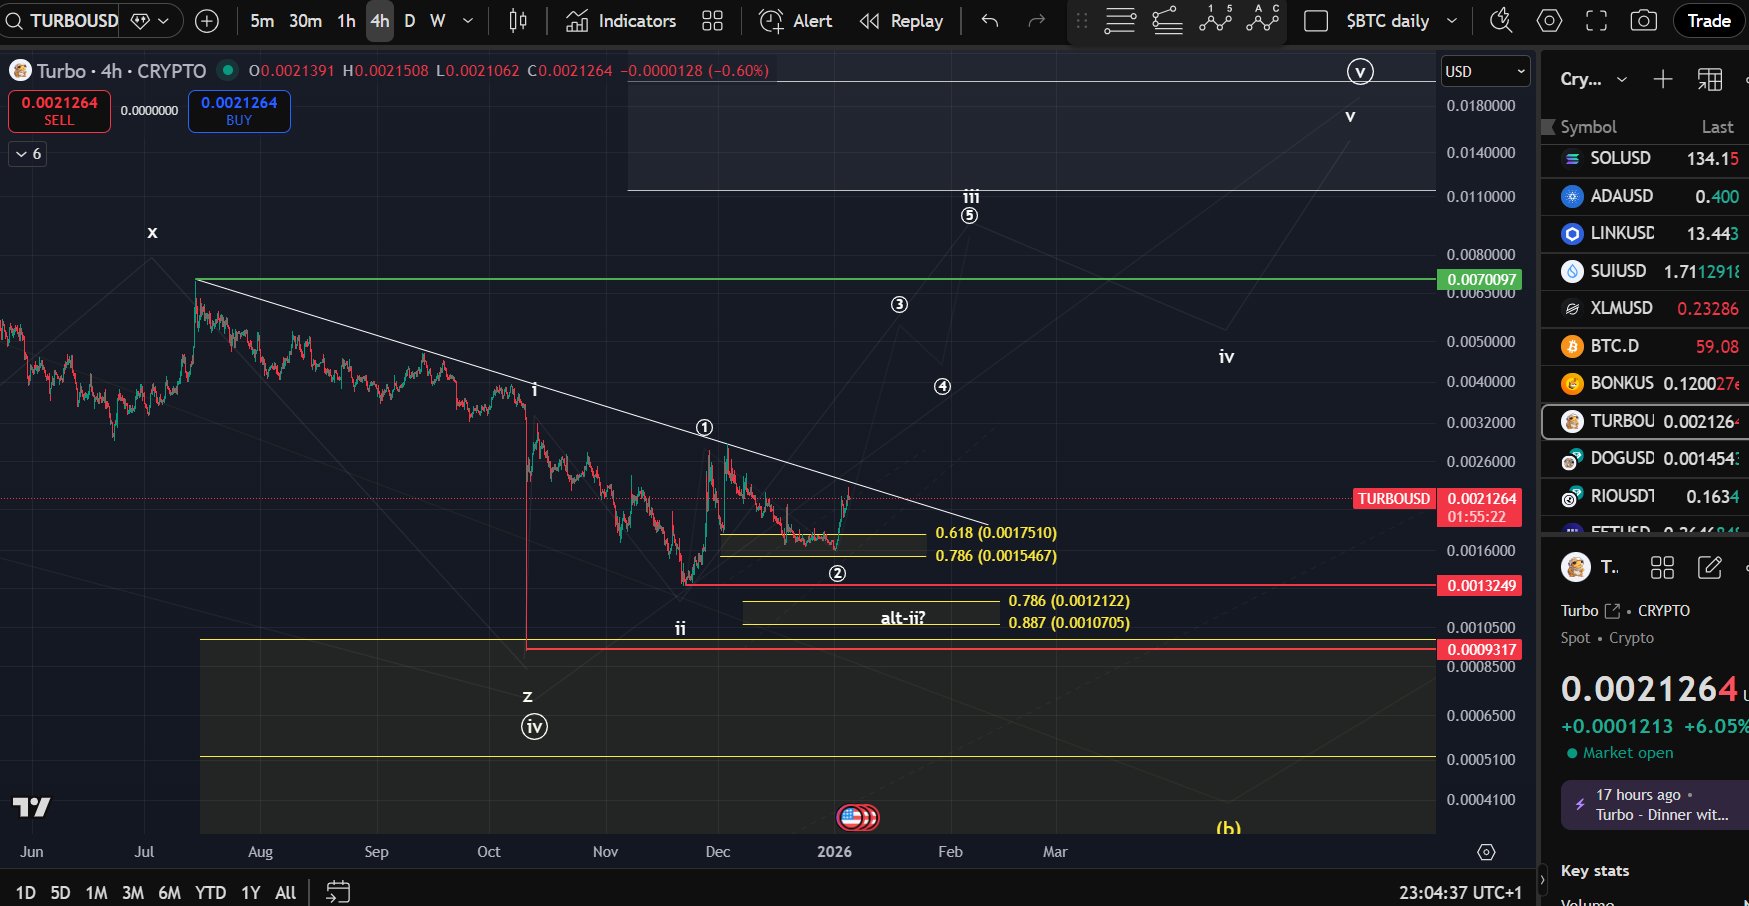Open the chart layout setup square icon
Image resolution: width=1749 pixels, height=906 pixels.
[1316, 20]
